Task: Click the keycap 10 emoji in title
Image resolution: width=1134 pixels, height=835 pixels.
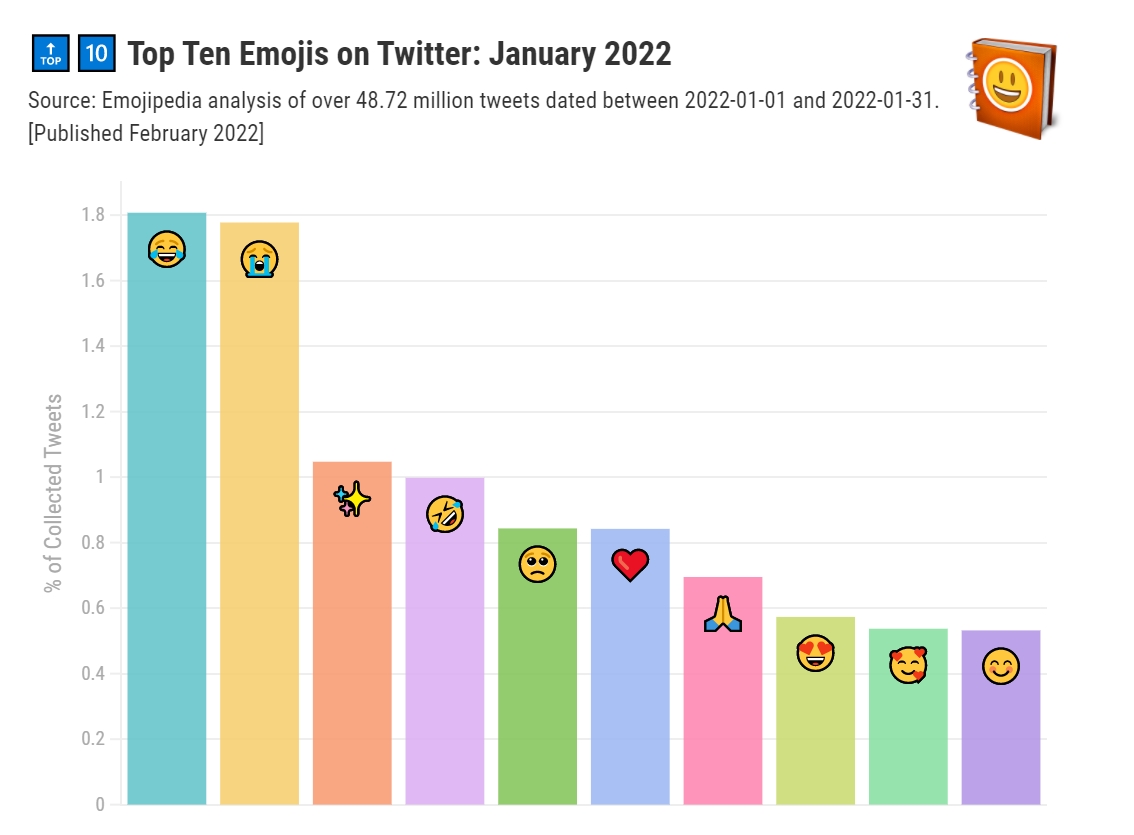Action: 96,54
